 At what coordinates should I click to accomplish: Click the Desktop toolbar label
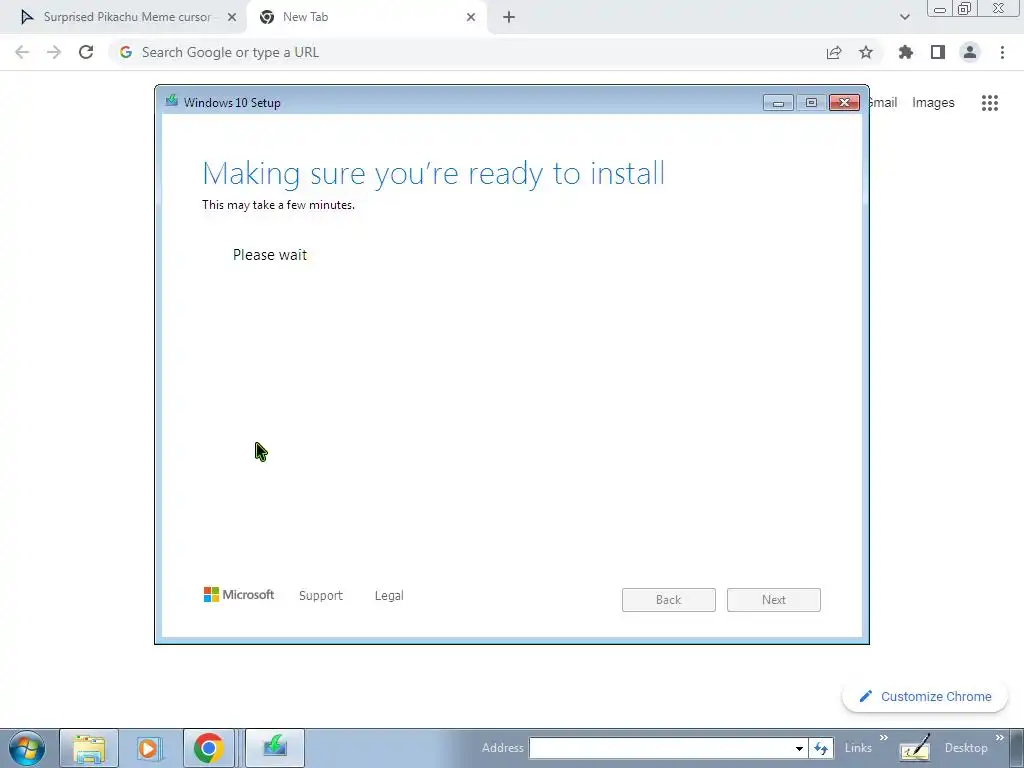(x=966, y=748)
